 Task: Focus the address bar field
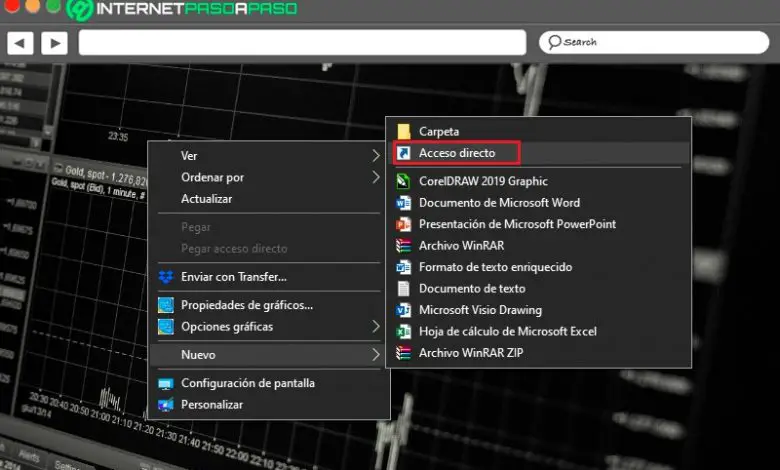click(302, 42)
